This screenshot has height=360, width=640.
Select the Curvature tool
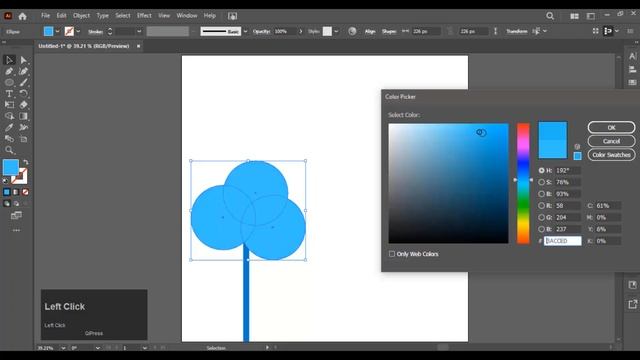[24, 71]
